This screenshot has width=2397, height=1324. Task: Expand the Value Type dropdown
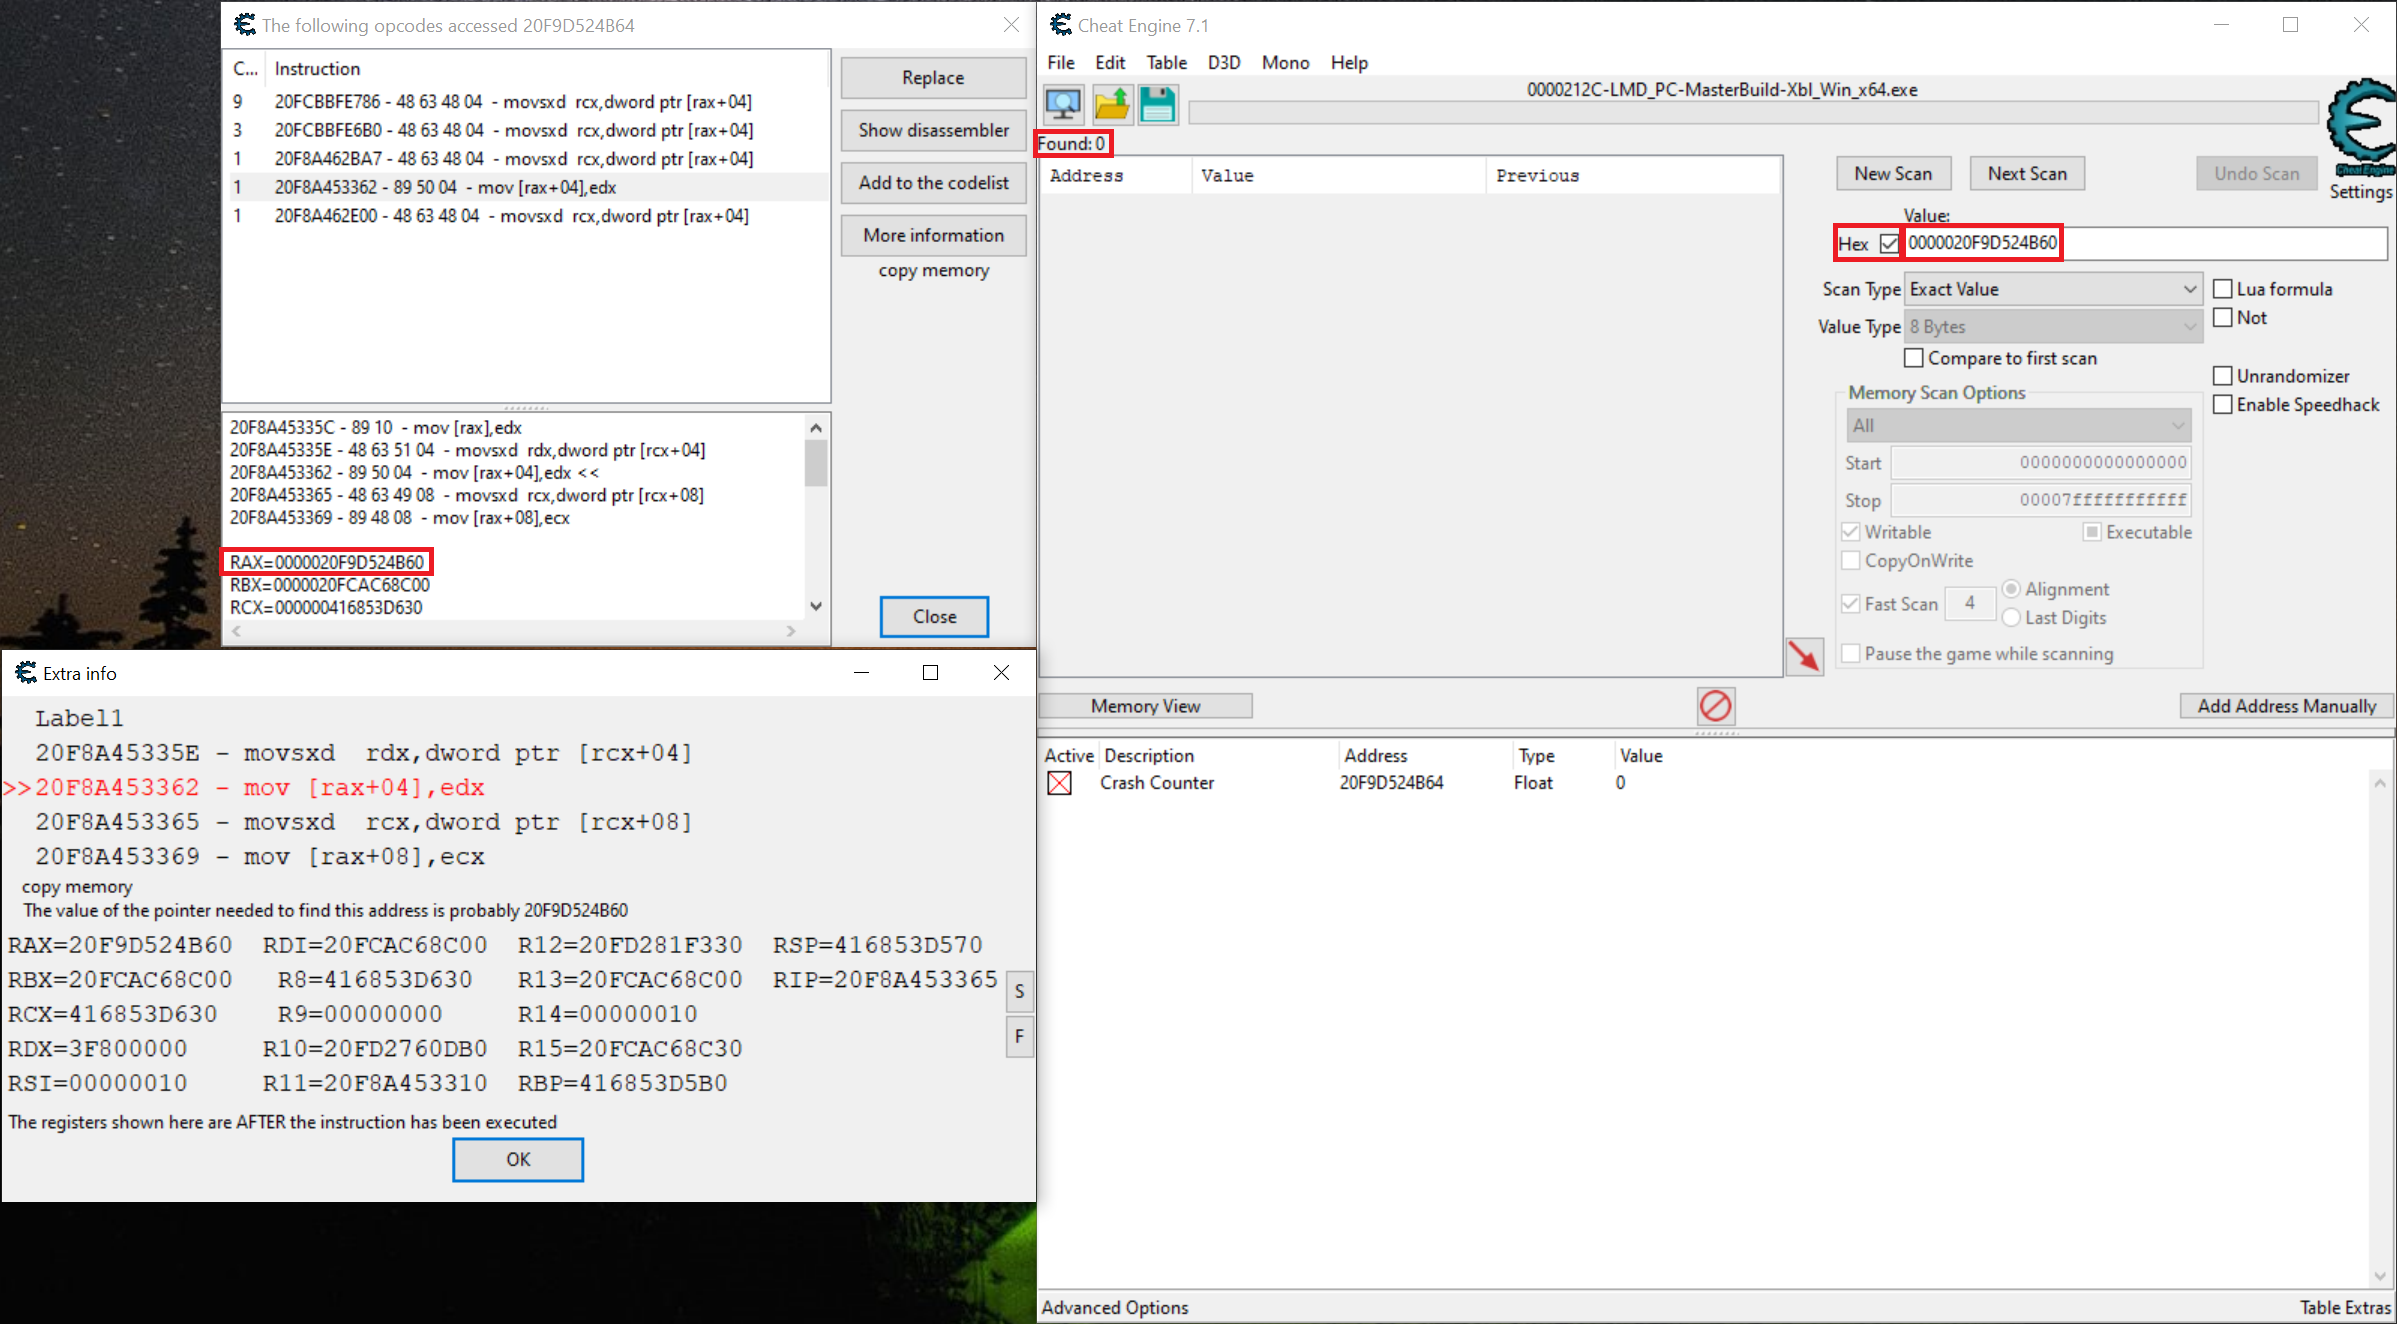tap(2052, 327)
